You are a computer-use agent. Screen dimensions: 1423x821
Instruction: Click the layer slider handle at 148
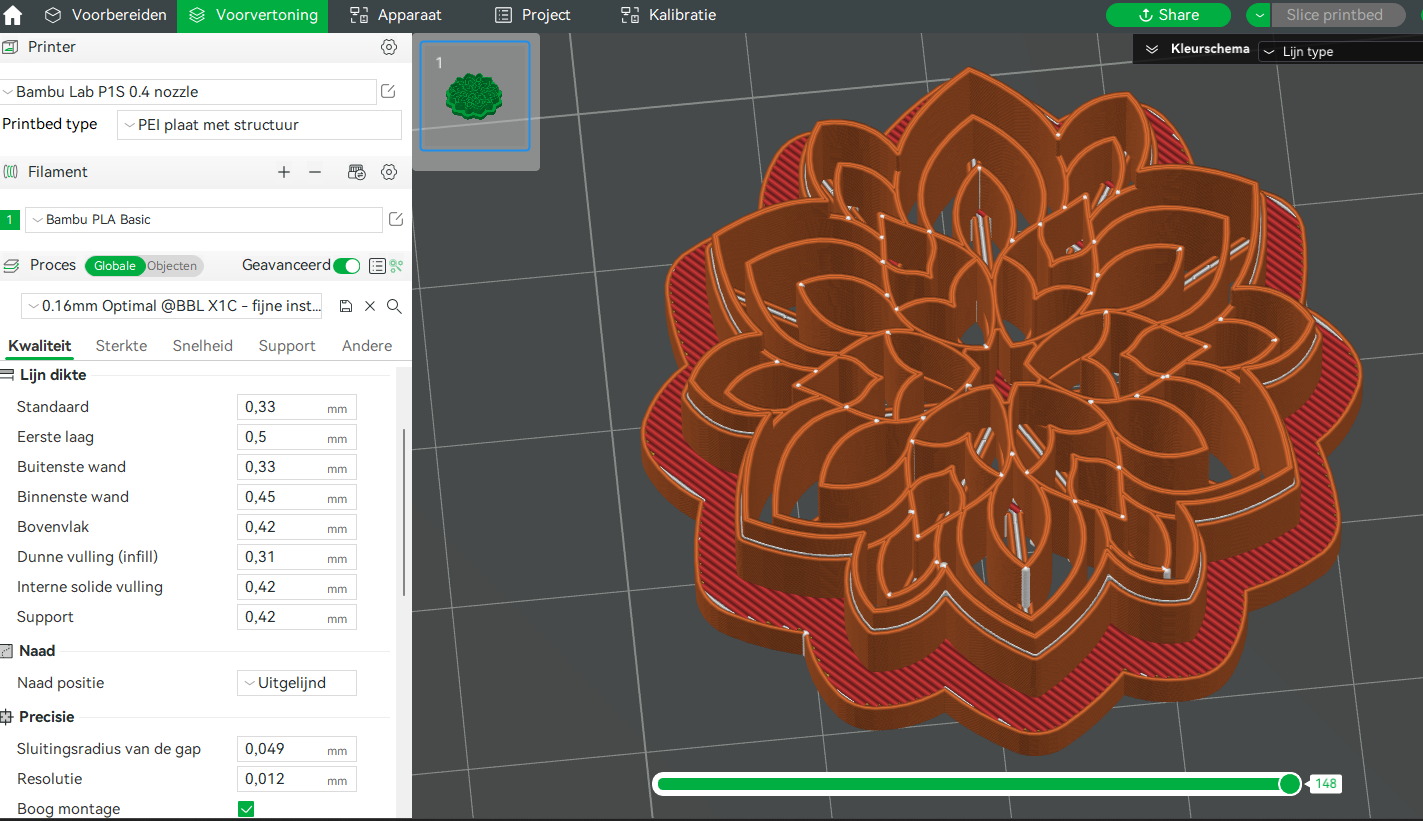[x=1290, y=784]
